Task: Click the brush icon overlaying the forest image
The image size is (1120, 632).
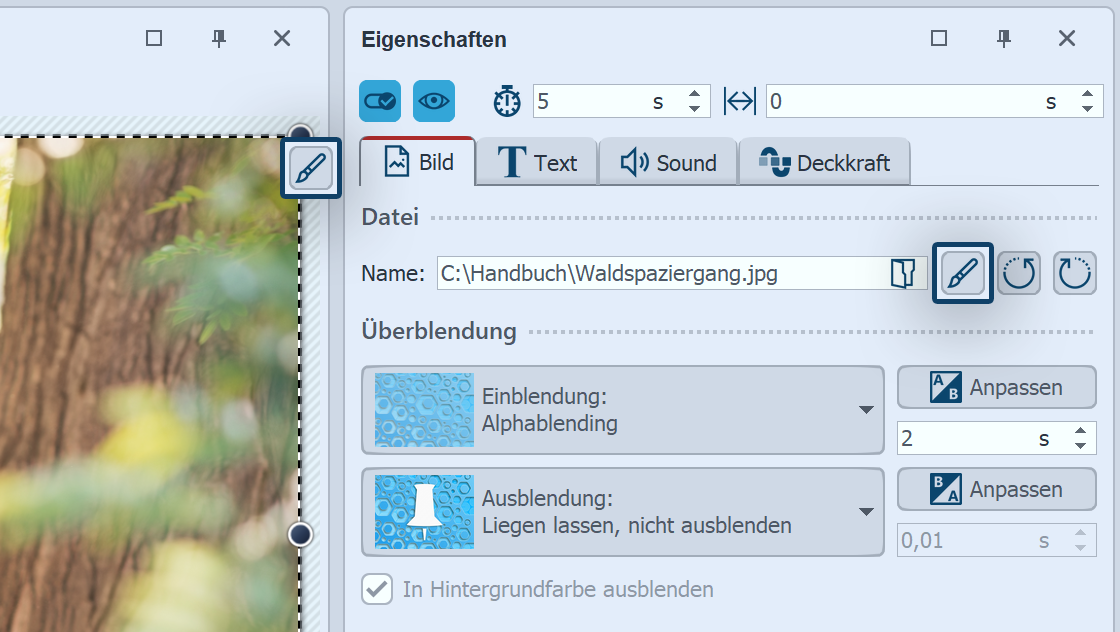Action: click(x=310, y=170)
